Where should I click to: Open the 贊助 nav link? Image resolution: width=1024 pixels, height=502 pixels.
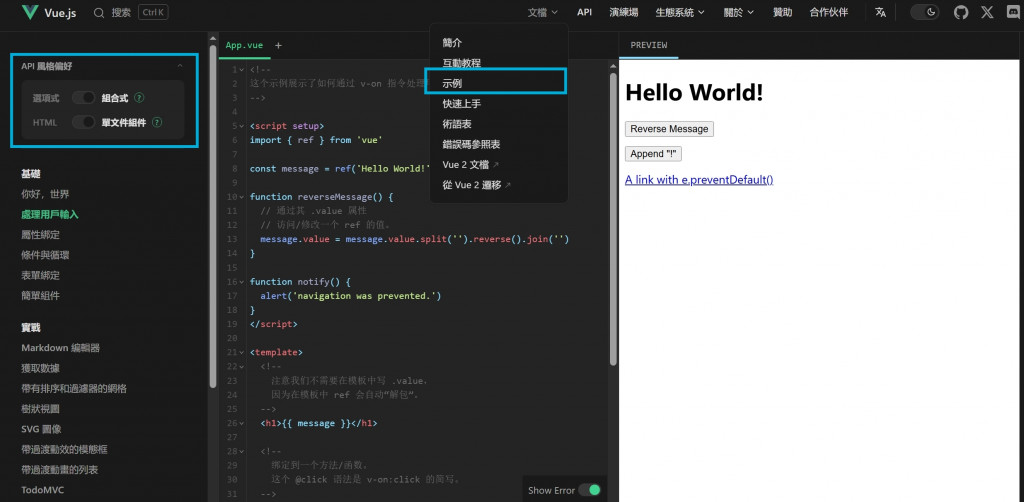click(782, 12)
